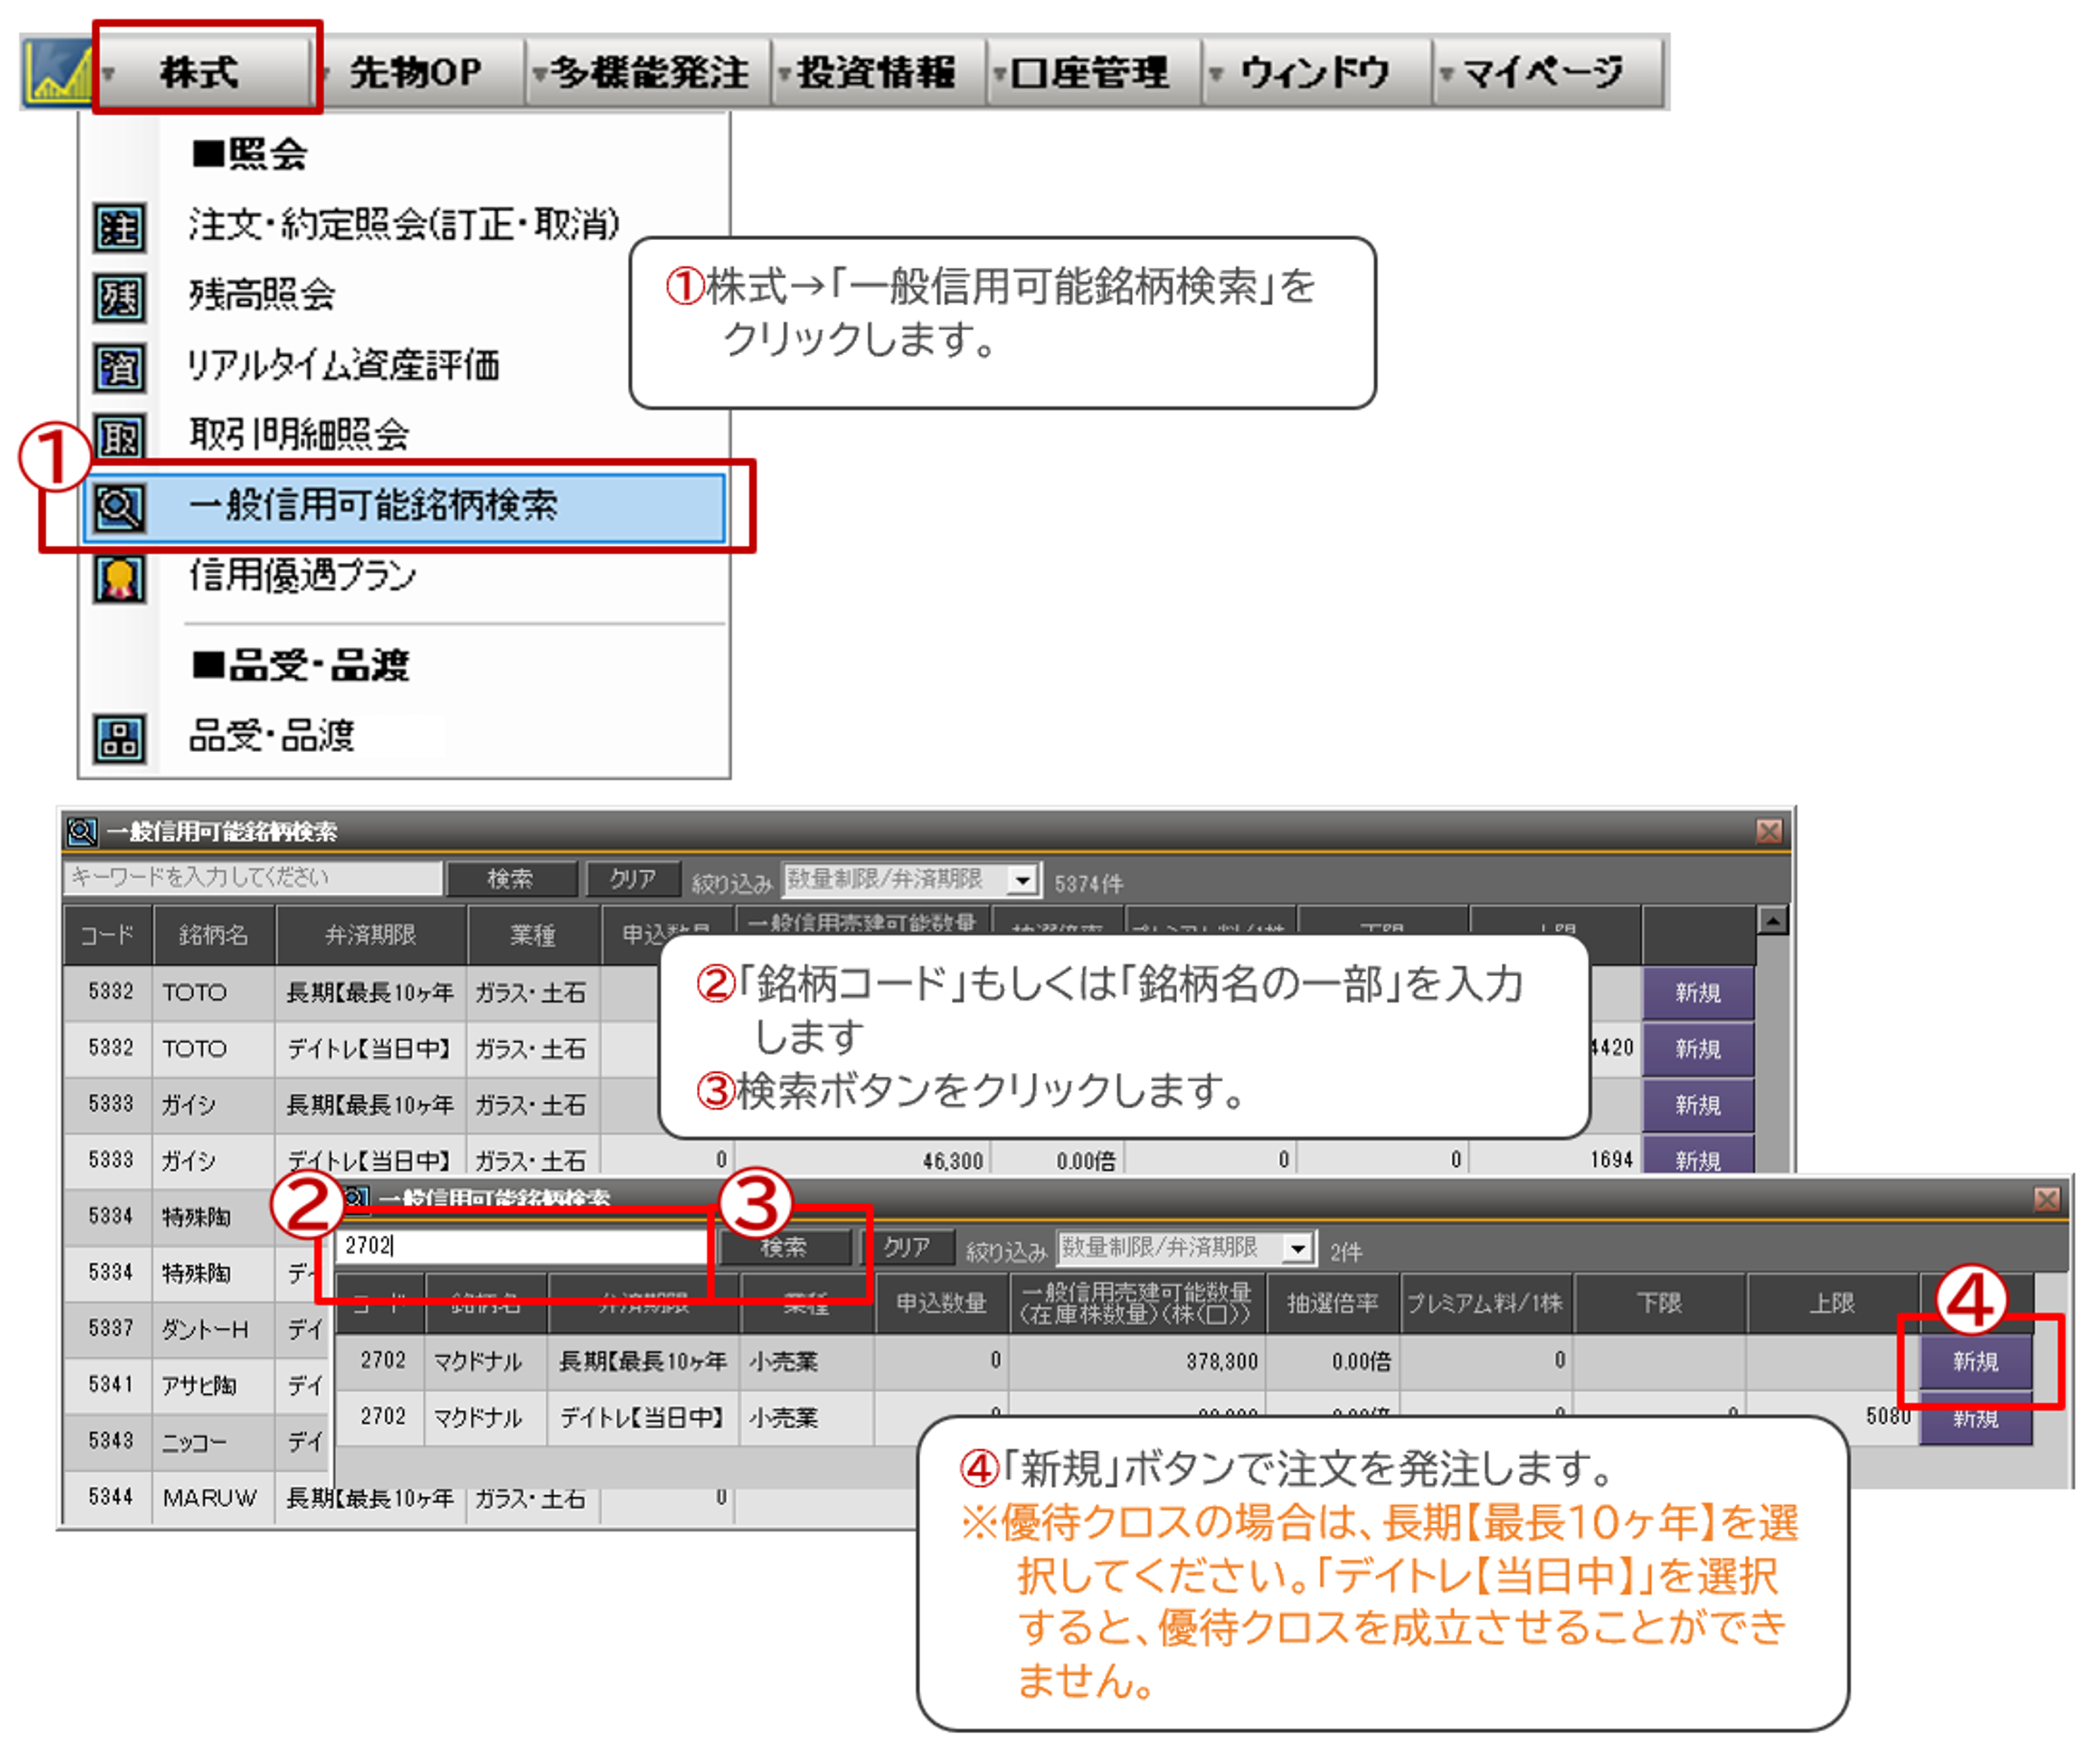Click the 取引明細照会 icon

(x=119, y=437)
